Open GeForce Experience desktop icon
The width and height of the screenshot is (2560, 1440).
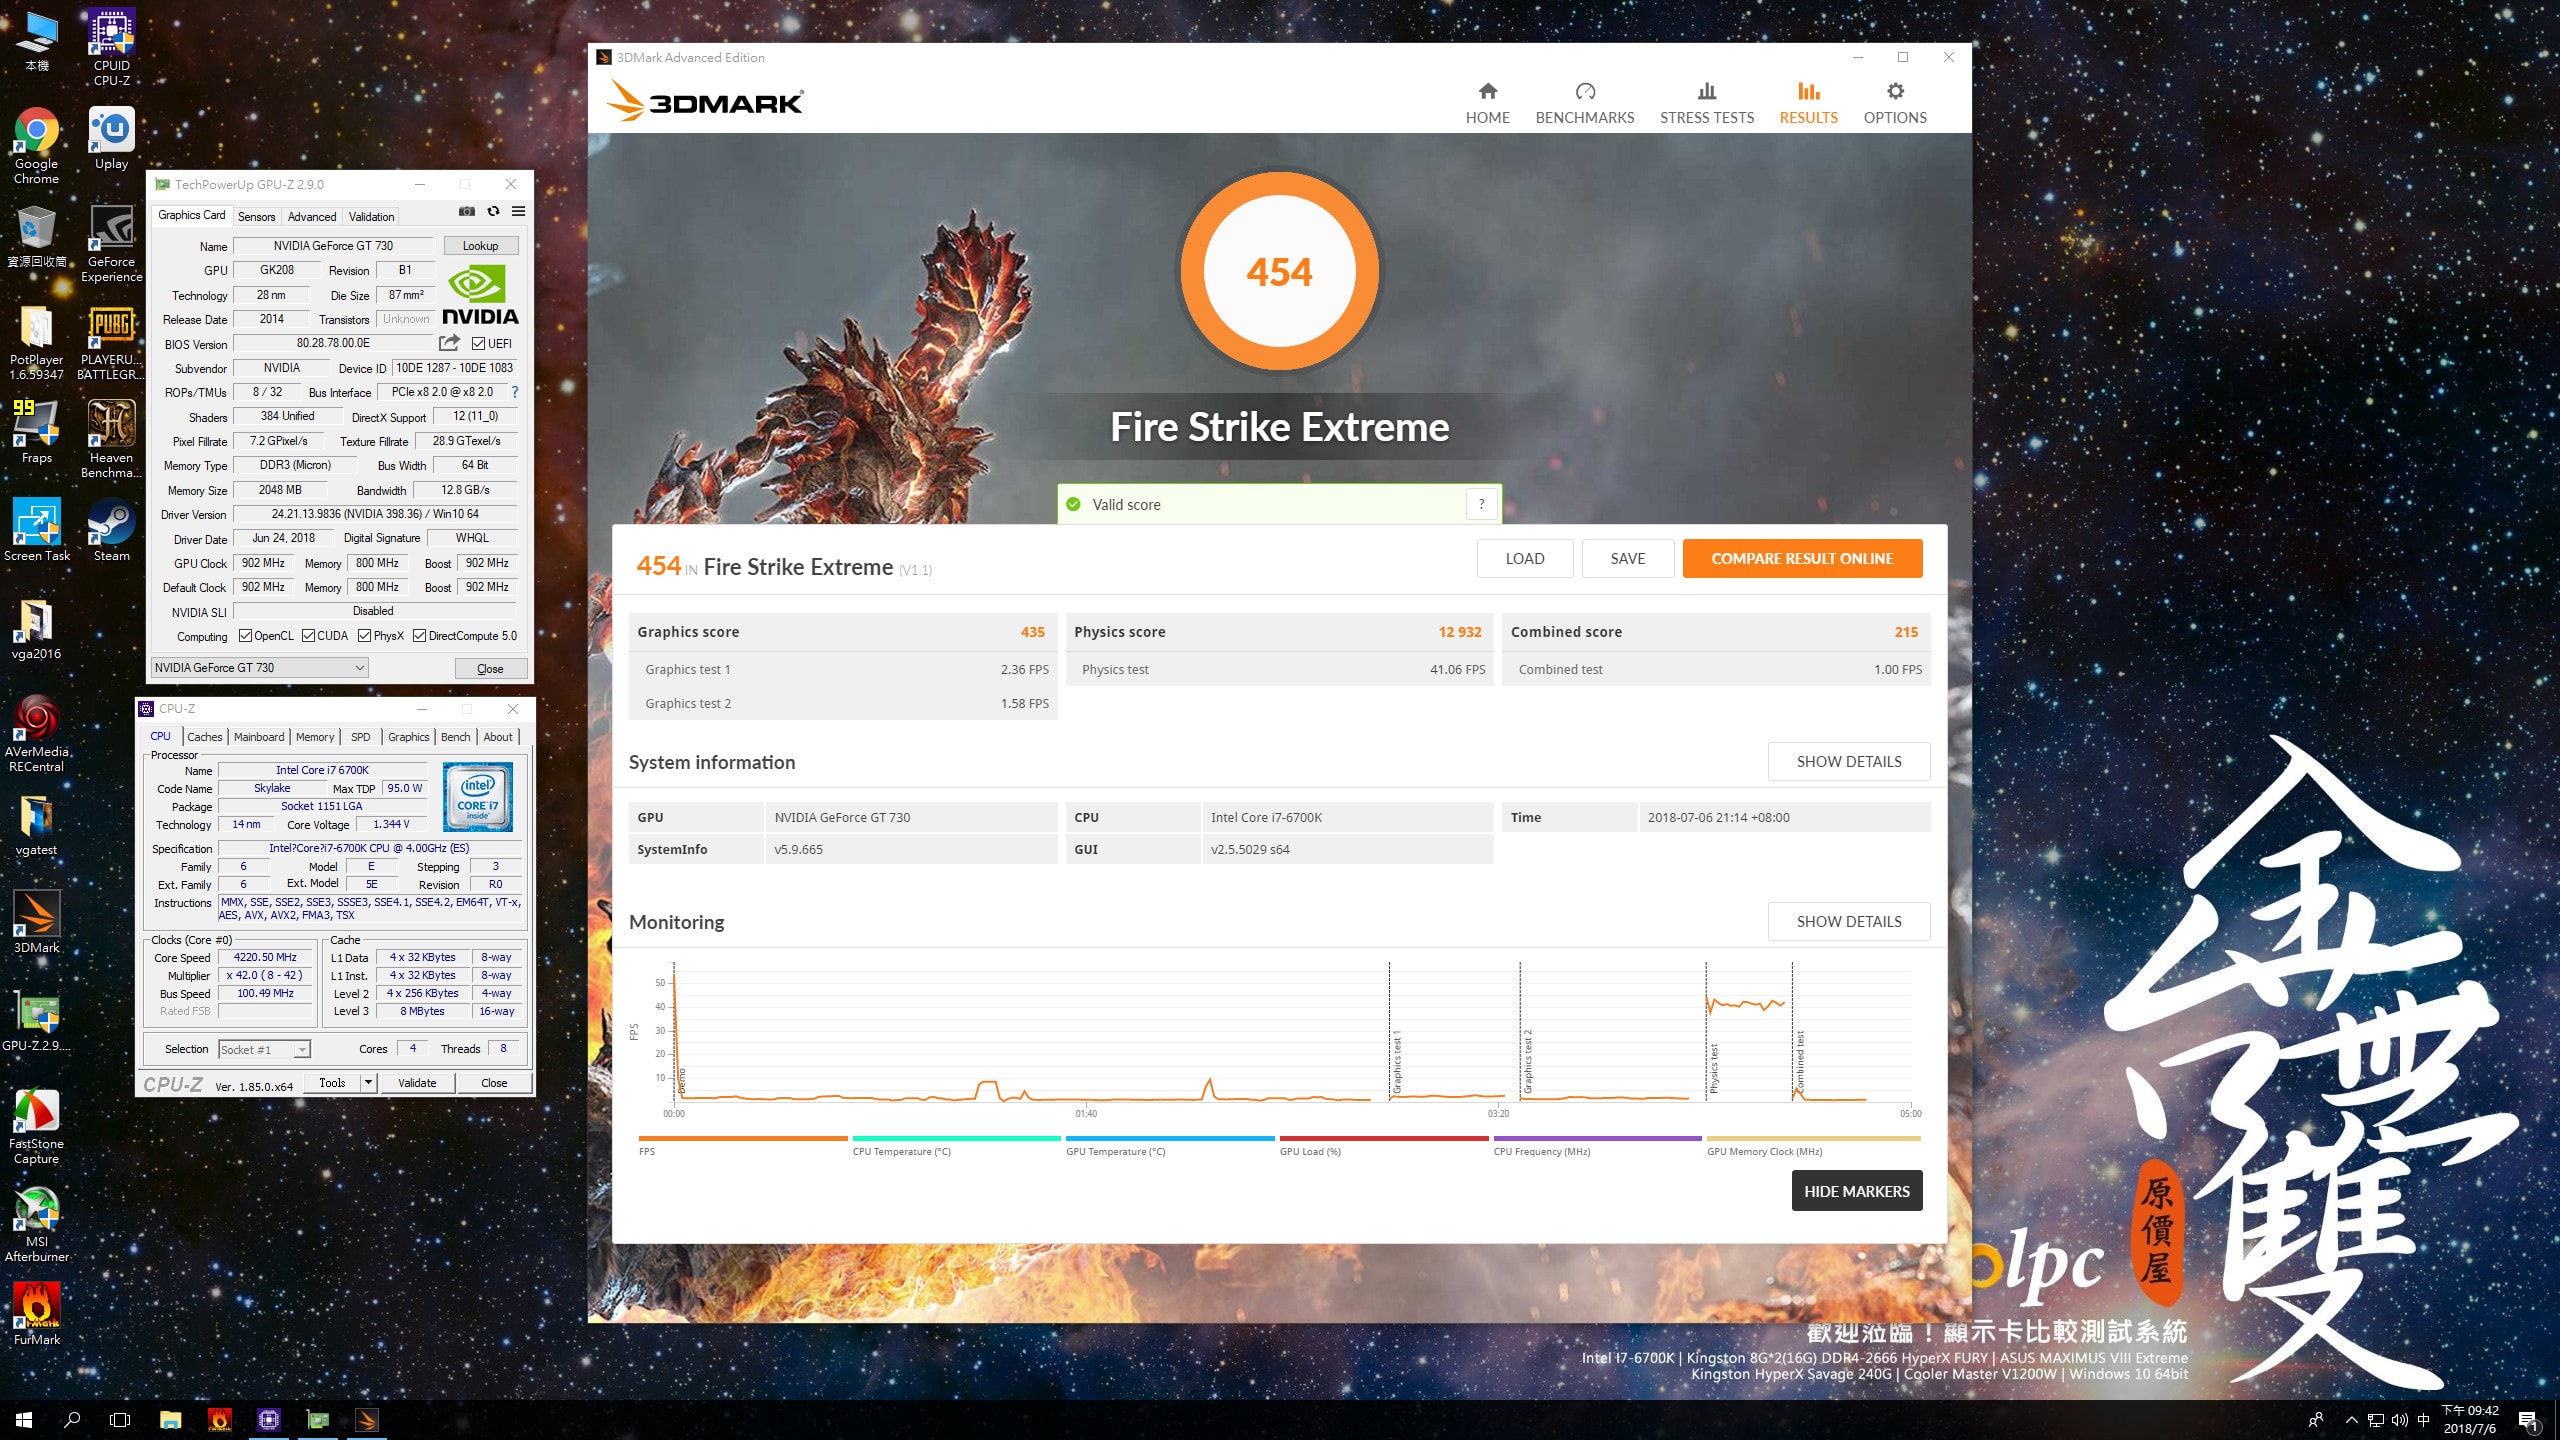click(x=111, y=244)
